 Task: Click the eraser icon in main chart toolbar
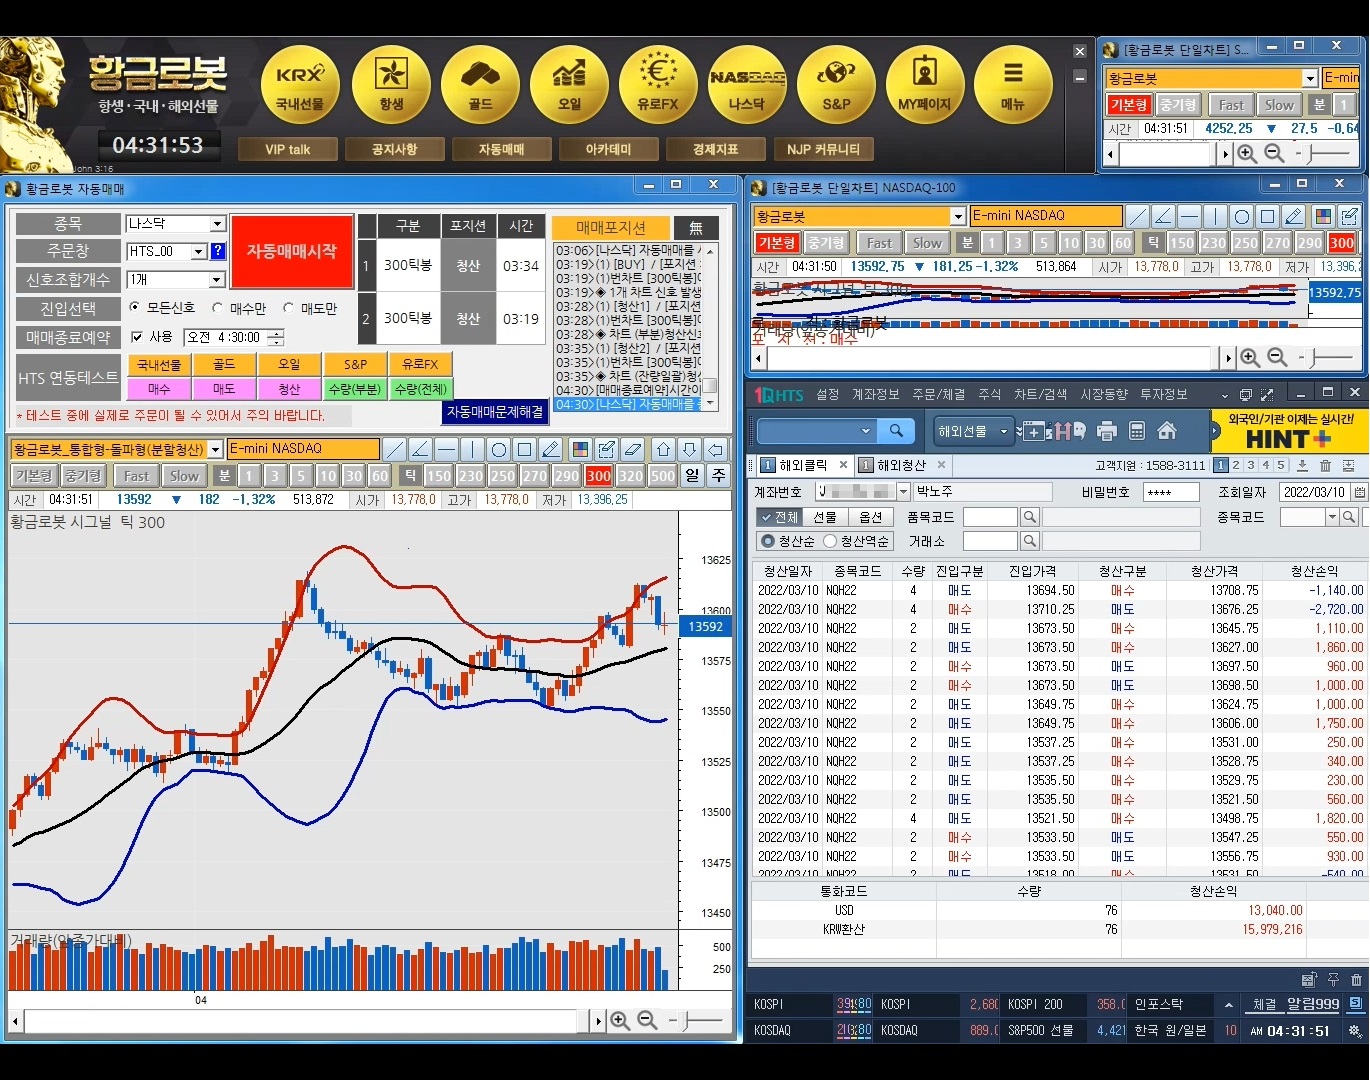click(632, 449)
